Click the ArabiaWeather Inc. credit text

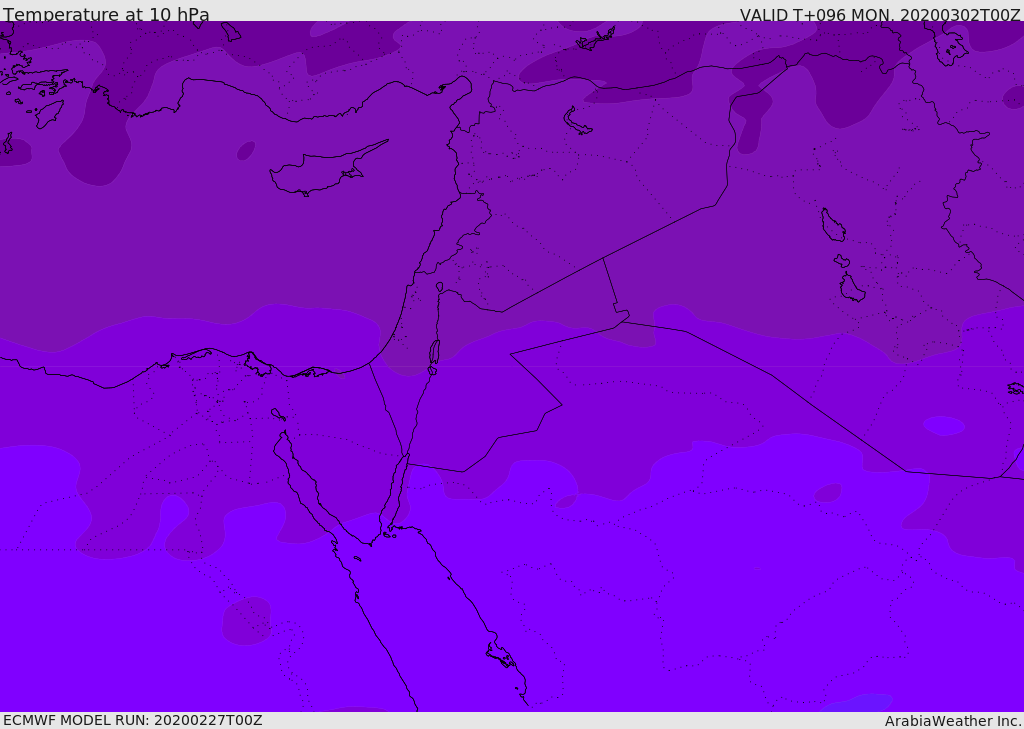tap(952, 720)
